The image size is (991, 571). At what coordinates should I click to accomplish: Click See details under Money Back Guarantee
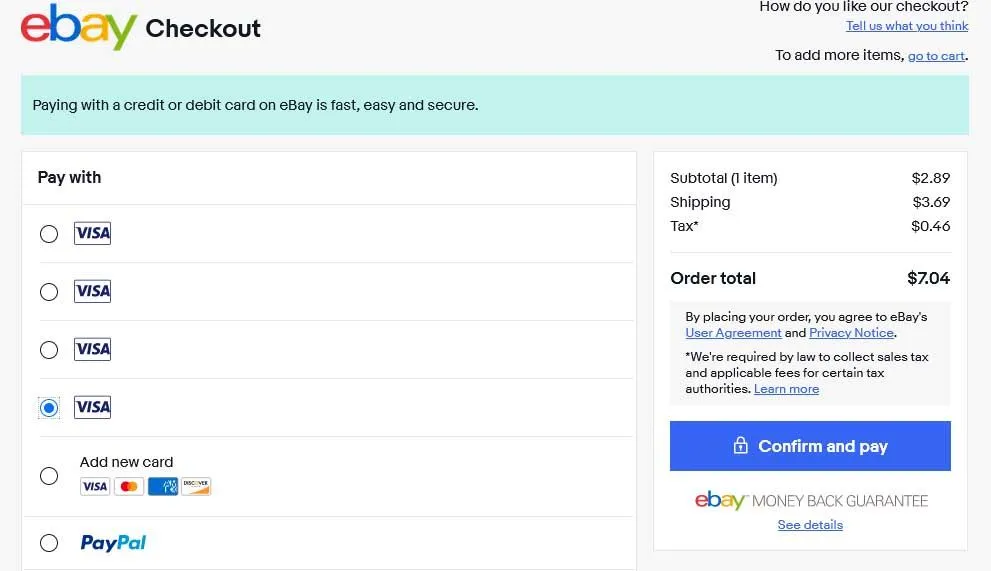810,525
